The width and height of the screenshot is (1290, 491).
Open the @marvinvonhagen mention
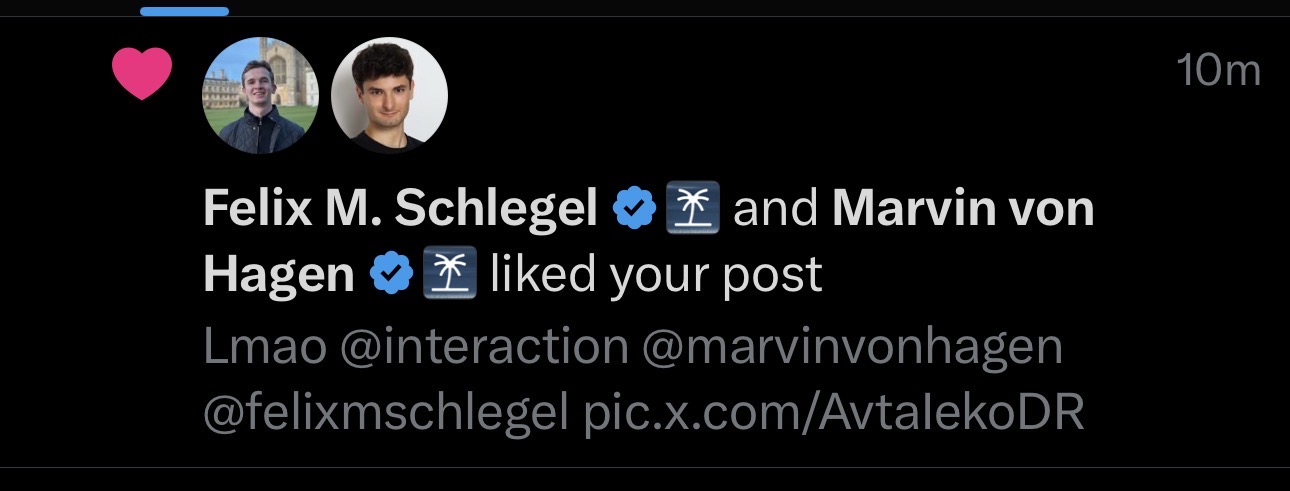coord(852,348)
